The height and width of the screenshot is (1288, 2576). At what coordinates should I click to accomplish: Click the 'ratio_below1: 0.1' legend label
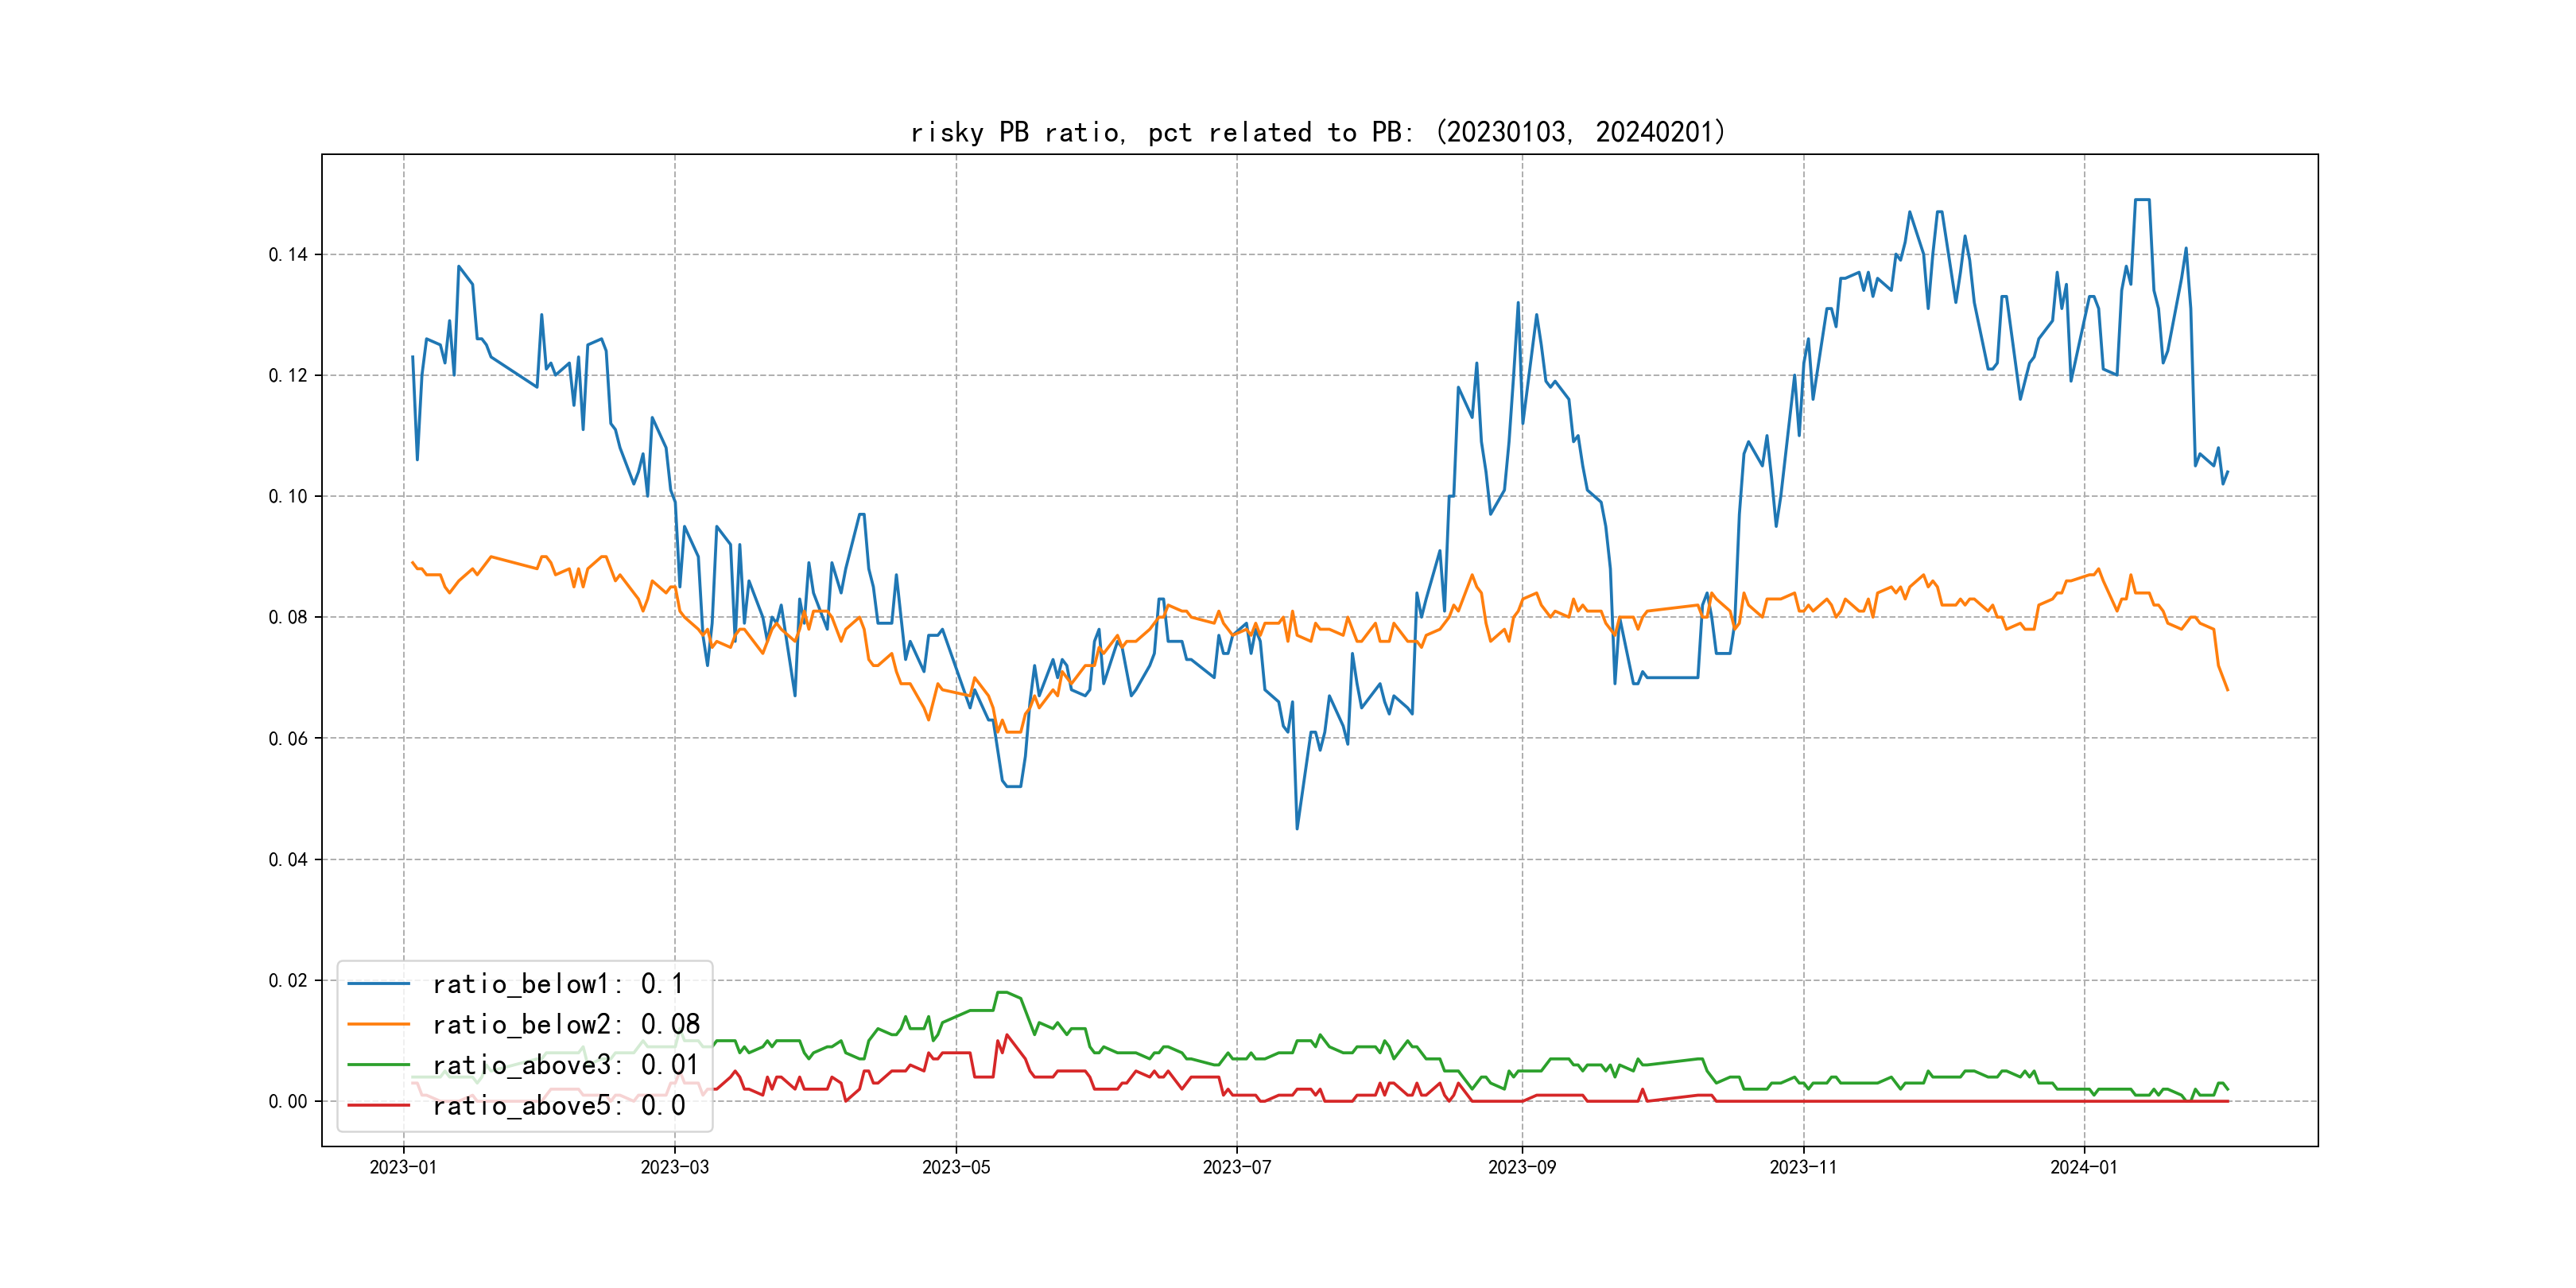(x=558, y=984)
